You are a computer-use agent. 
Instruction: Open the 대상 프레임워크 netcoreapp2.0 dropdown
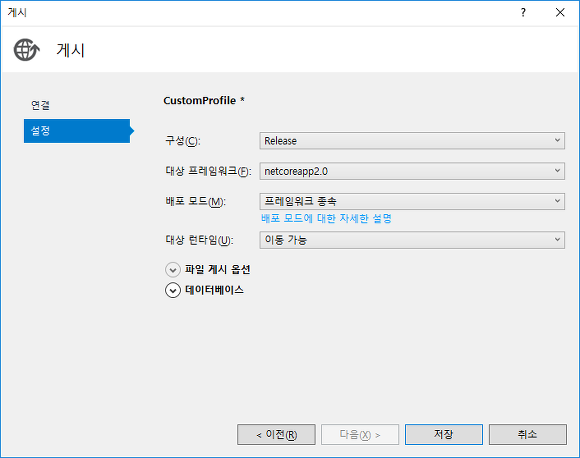(412, 171)
